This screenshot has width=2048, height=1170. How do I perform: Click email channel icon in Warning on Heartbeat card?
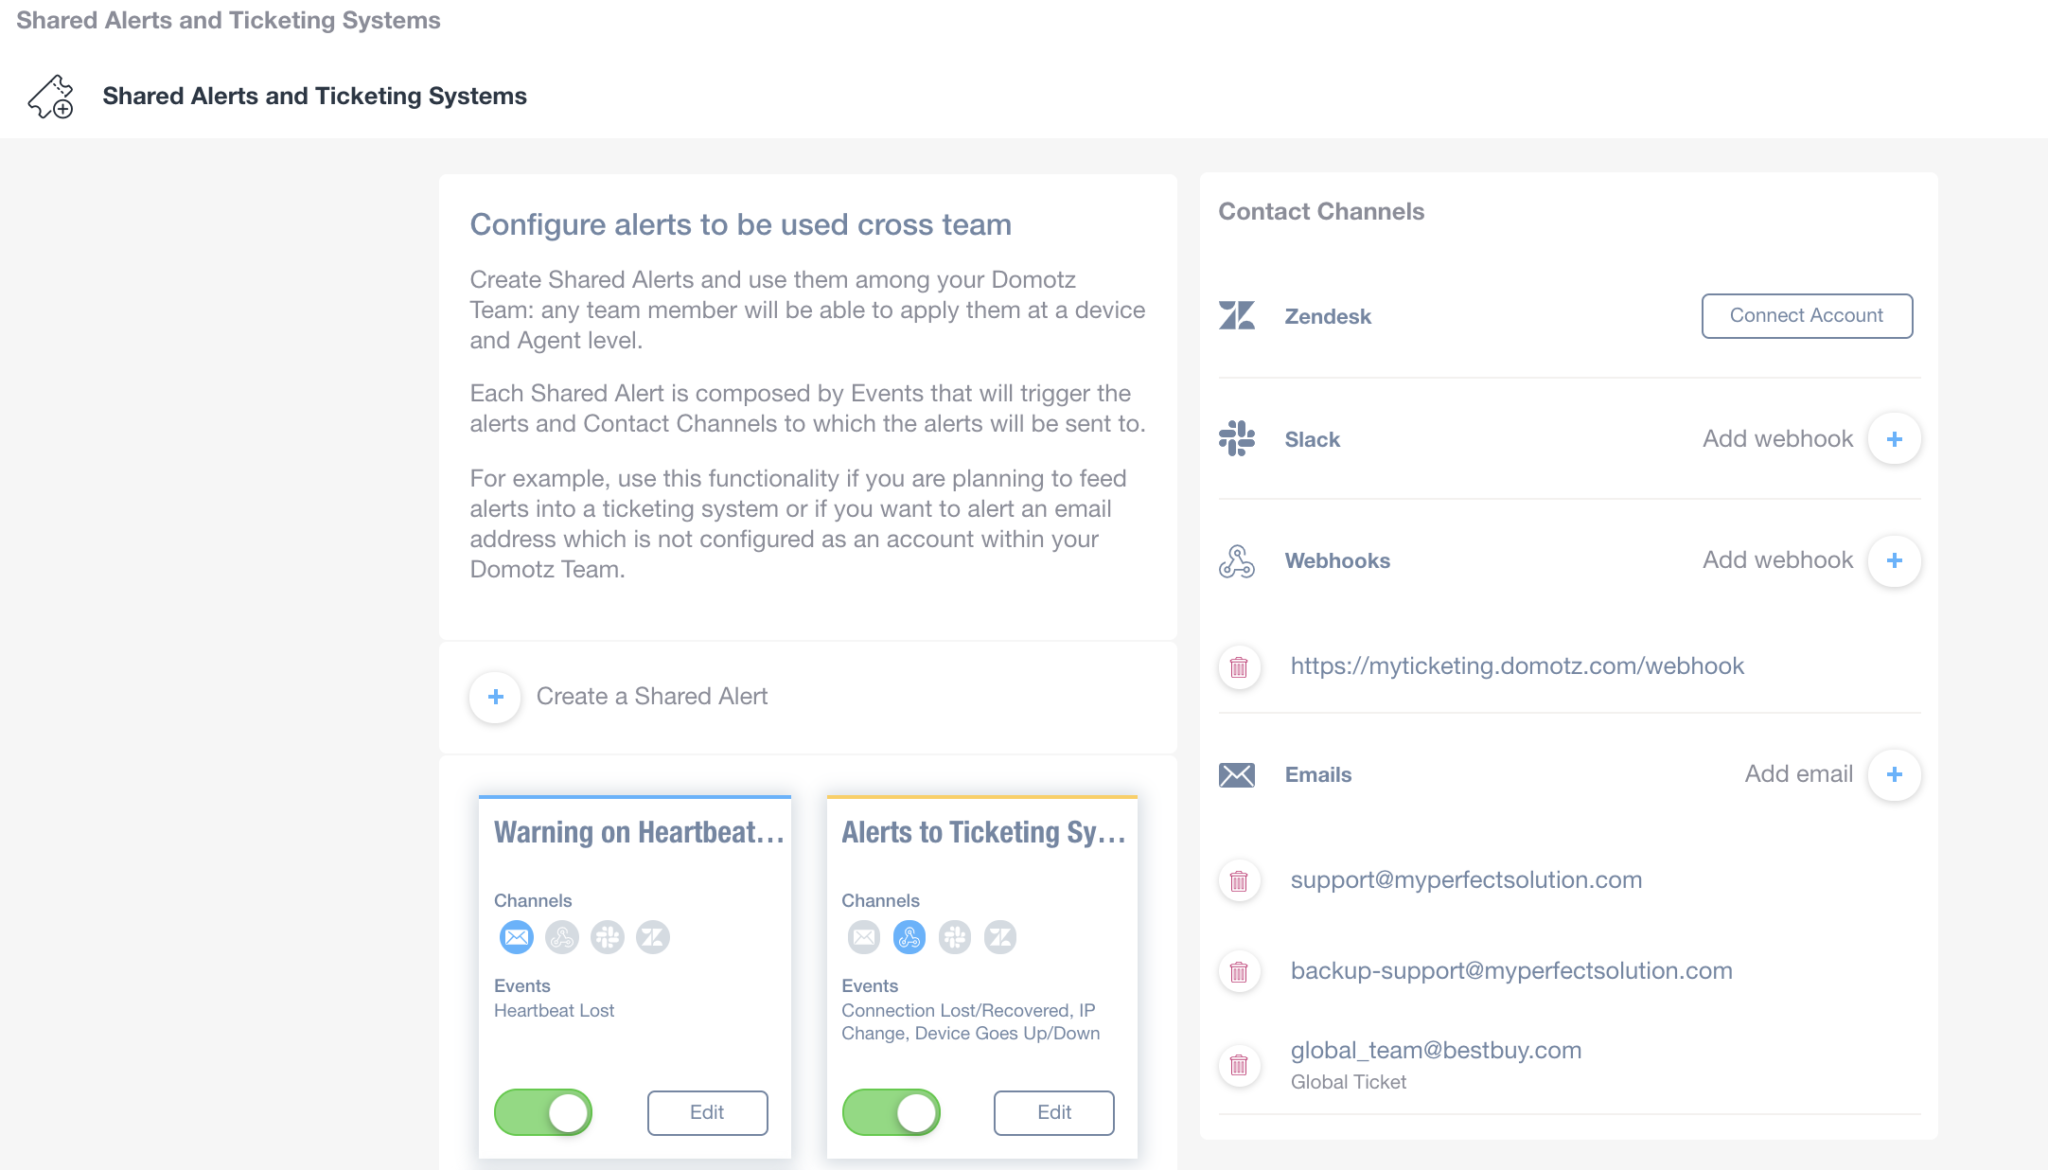point(516,937)
